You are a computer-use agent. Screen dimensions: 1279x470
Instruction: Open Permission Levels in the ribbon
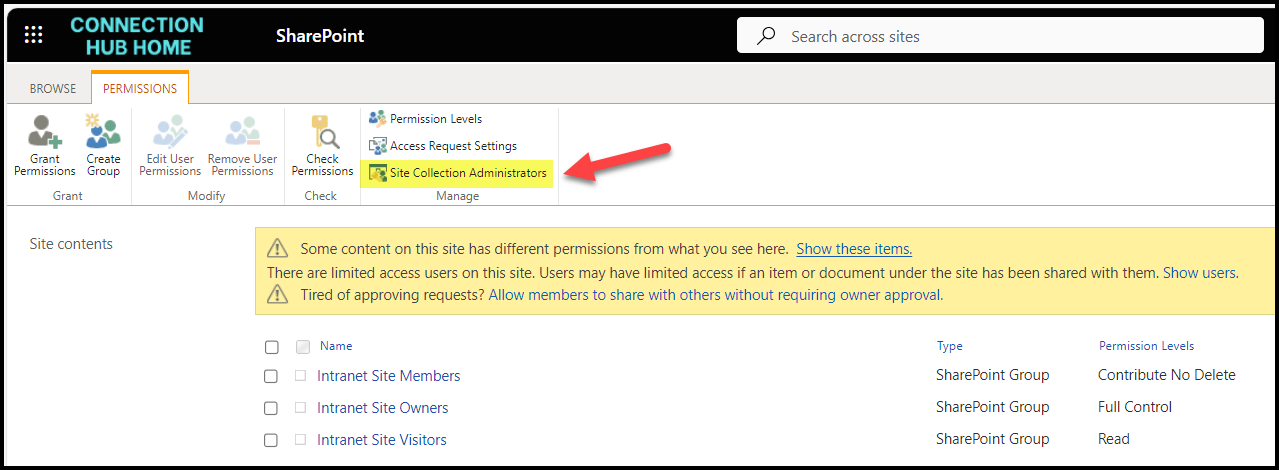435,119
